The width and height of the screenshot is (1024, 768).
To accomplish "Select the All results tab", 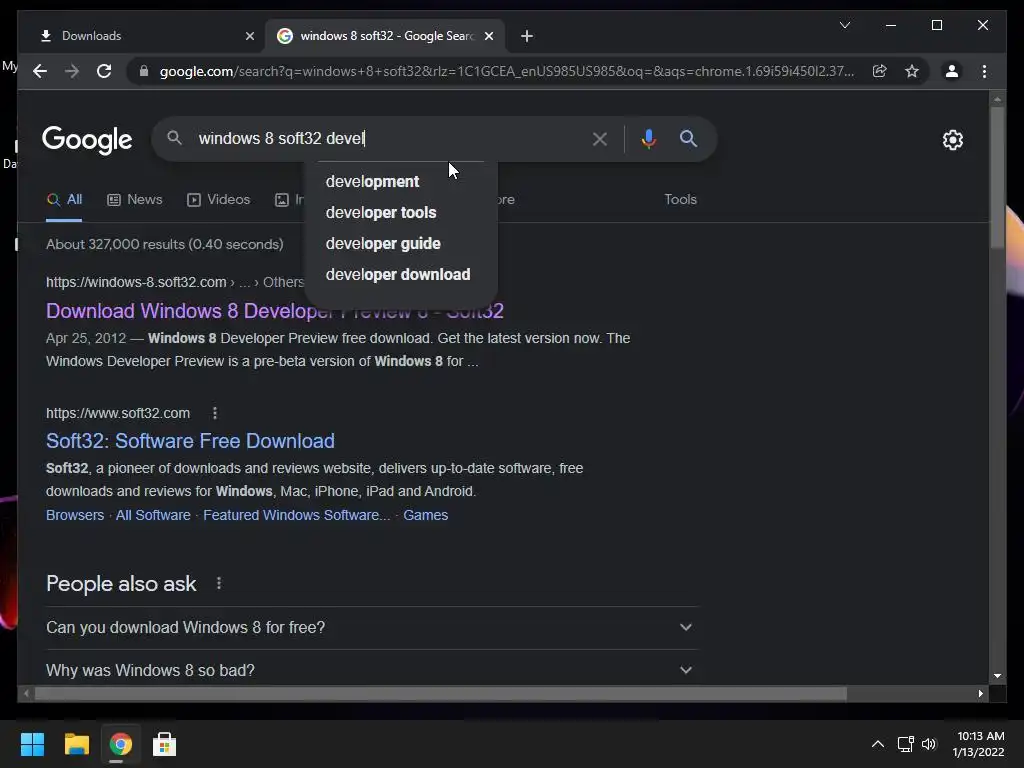I will tap(64, 200).
